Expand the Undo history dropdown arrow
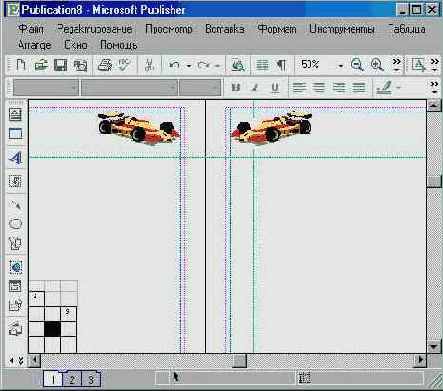 [189, 65]
